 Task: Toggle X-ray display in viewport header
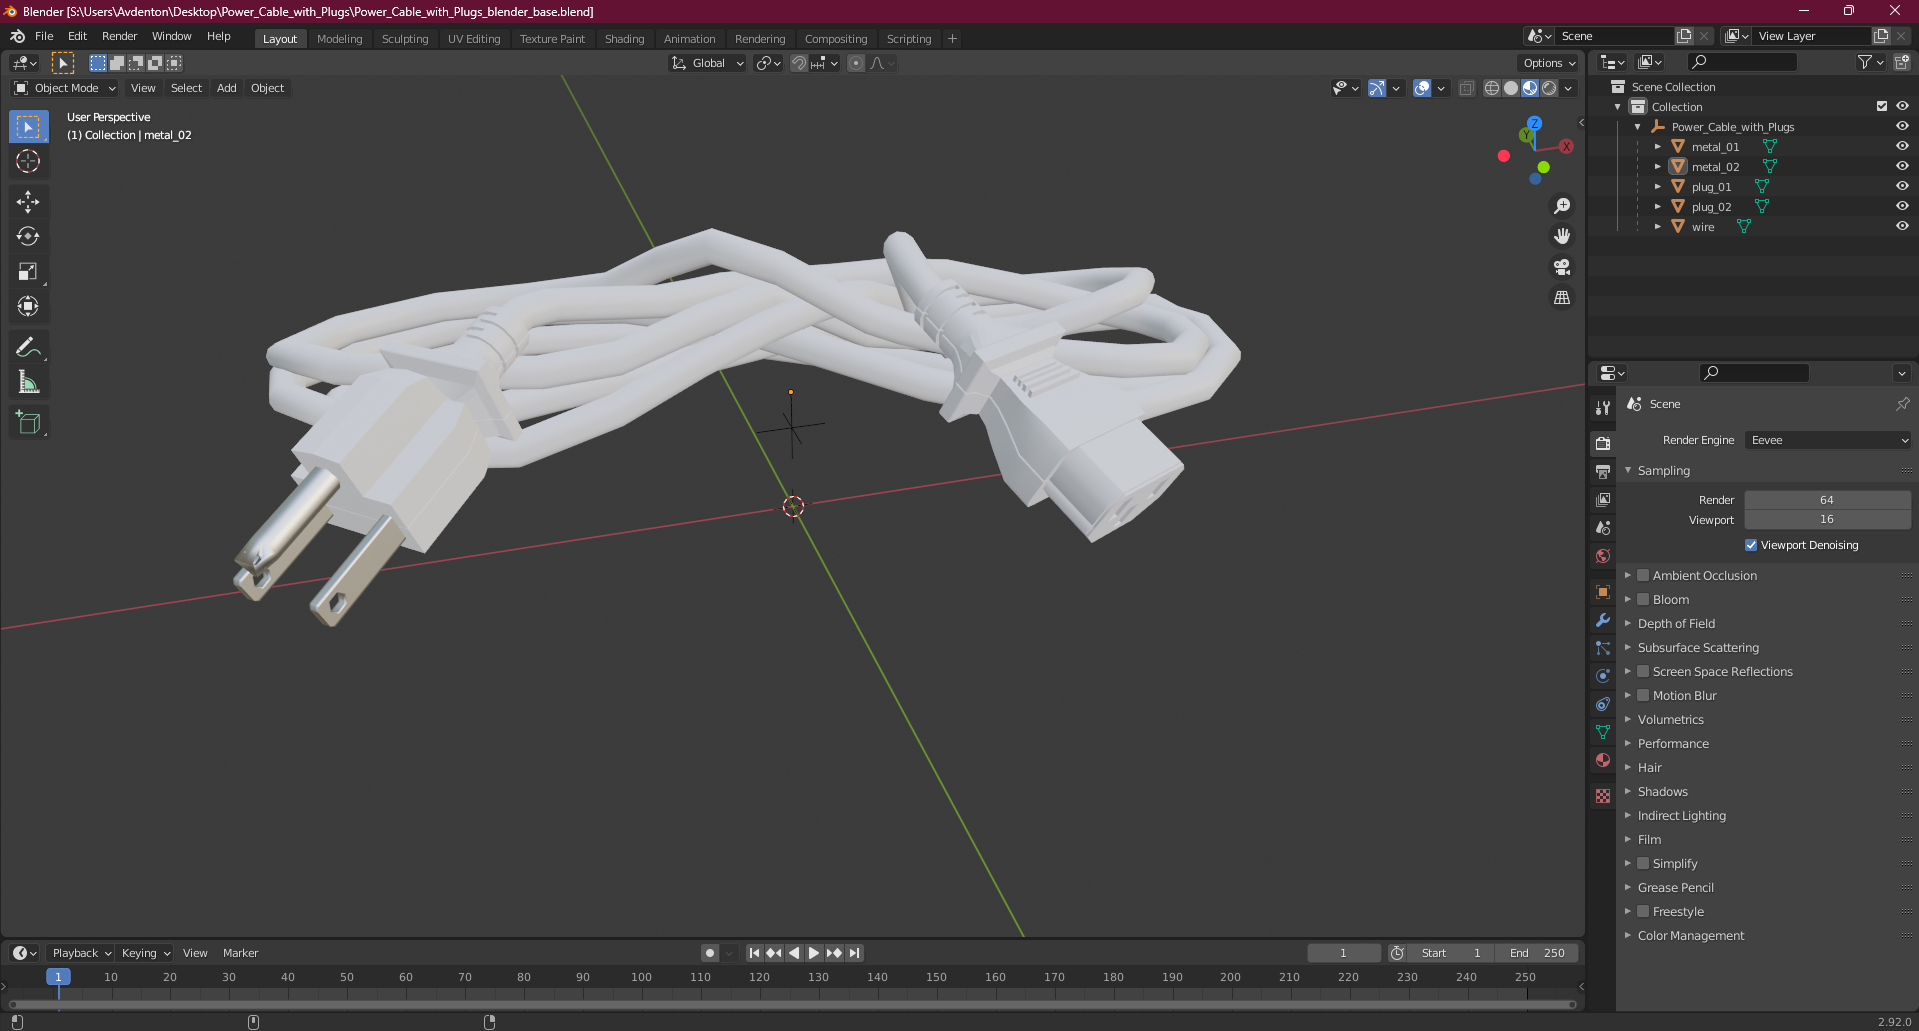[1466, 88]
